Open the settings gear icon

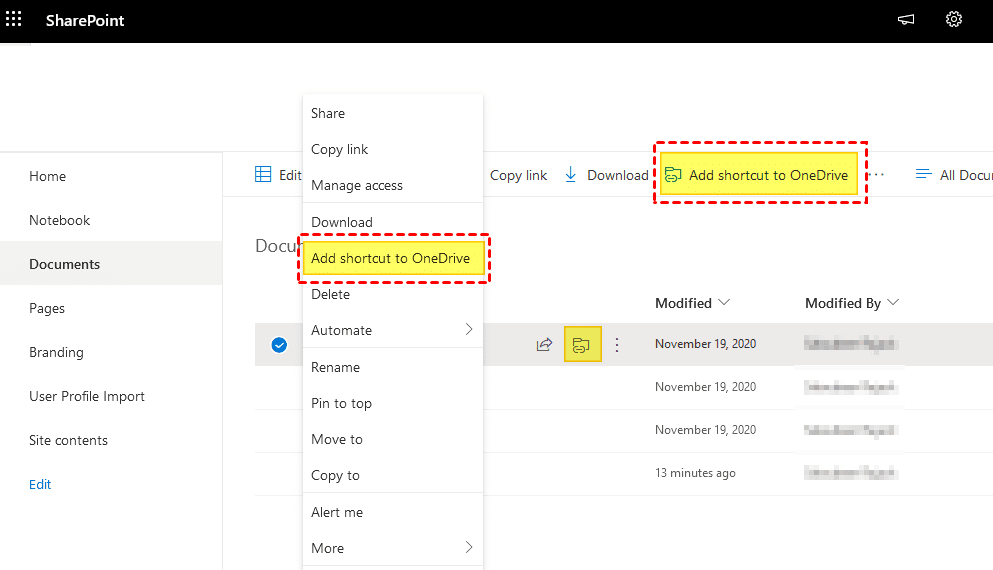(x=953, y=20)
